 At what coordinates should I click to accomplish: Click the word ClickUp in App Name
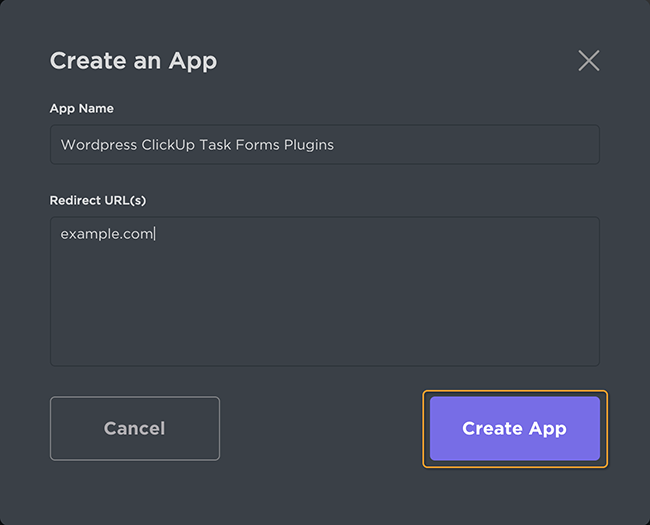[x=168, y=145]
